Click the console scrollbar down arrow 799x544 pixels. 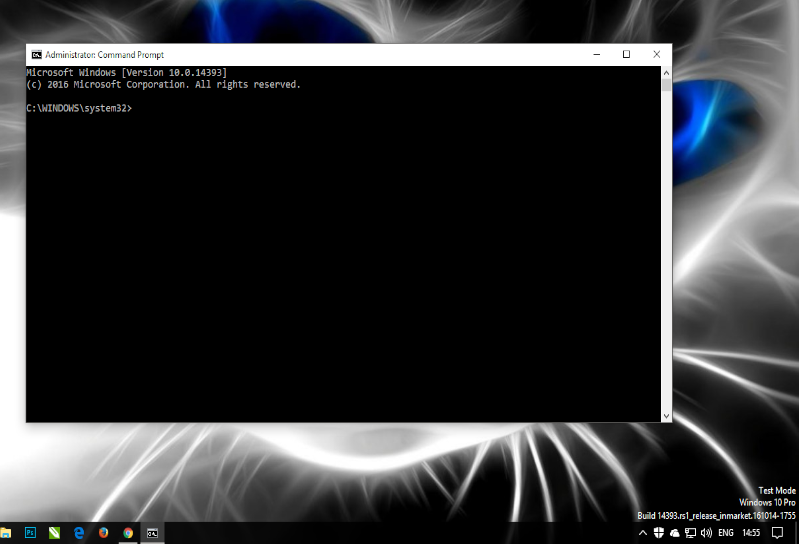(x=666, y=416)
